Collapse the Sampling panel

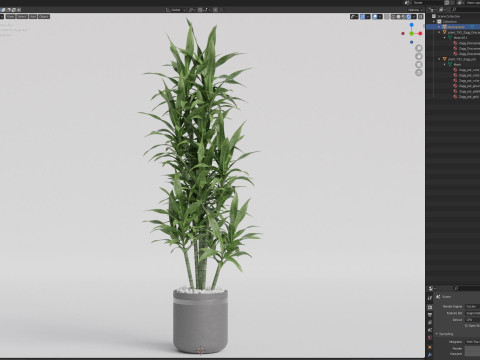[x=436, y=334]
